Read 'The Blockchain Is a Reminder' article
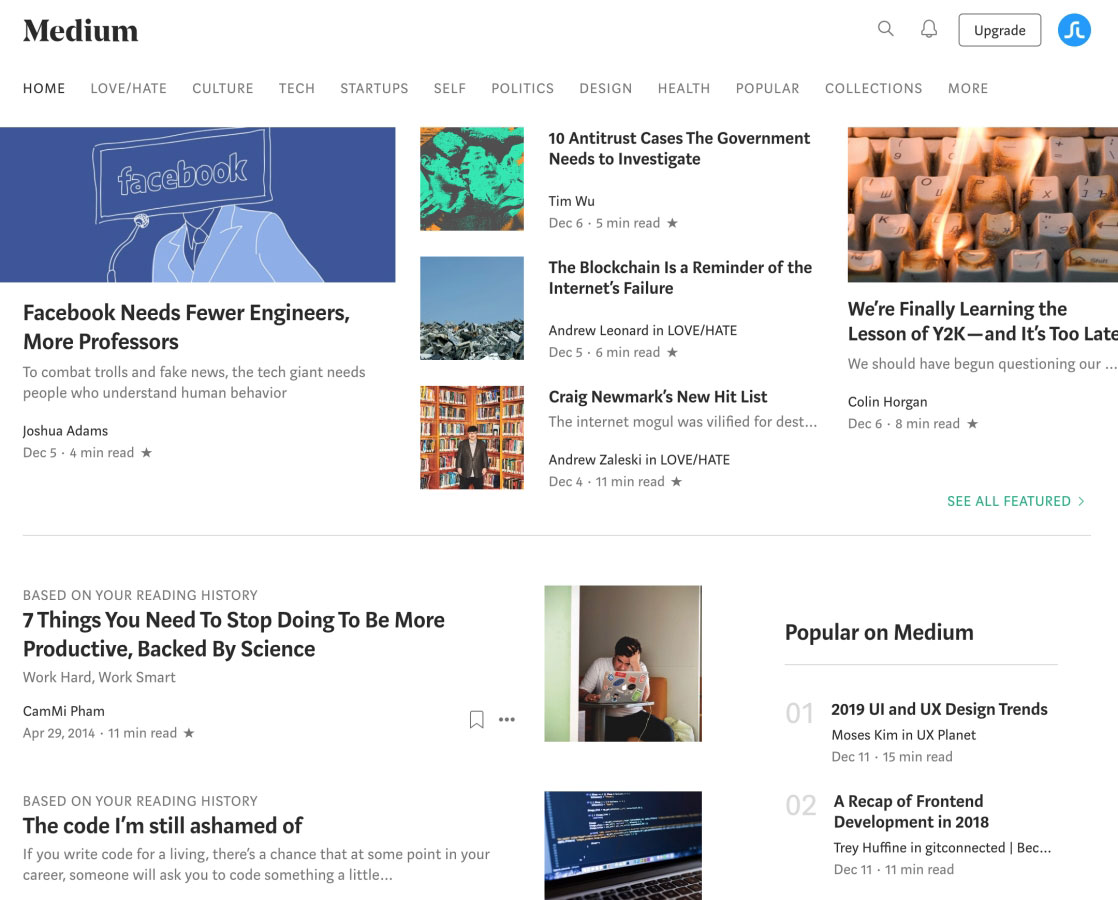The height and width of the screenshot is (900, 1118). coord(680,277)
